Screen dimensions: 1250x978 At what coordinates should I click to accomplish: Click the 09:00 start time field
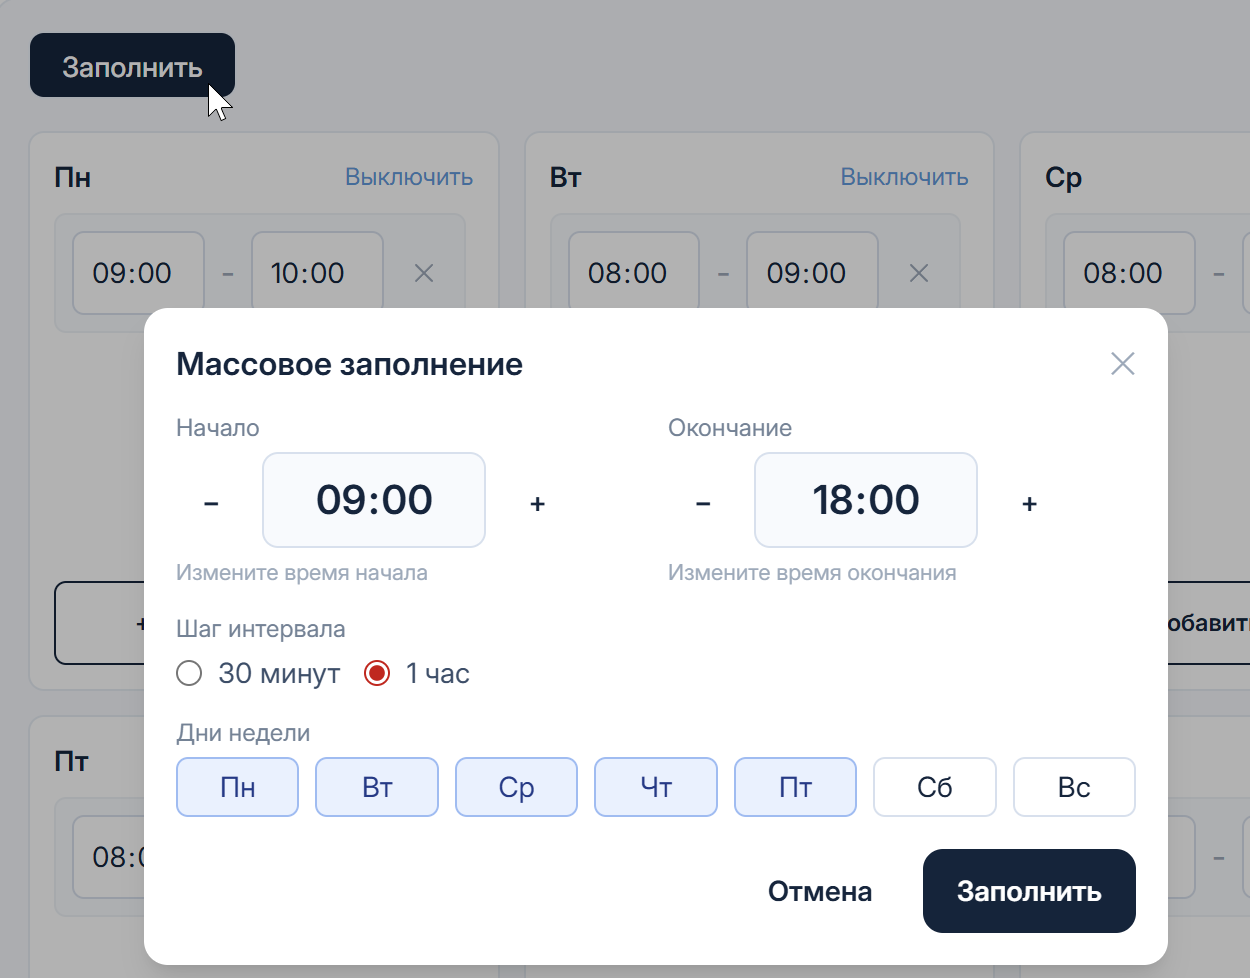(374, 500)
